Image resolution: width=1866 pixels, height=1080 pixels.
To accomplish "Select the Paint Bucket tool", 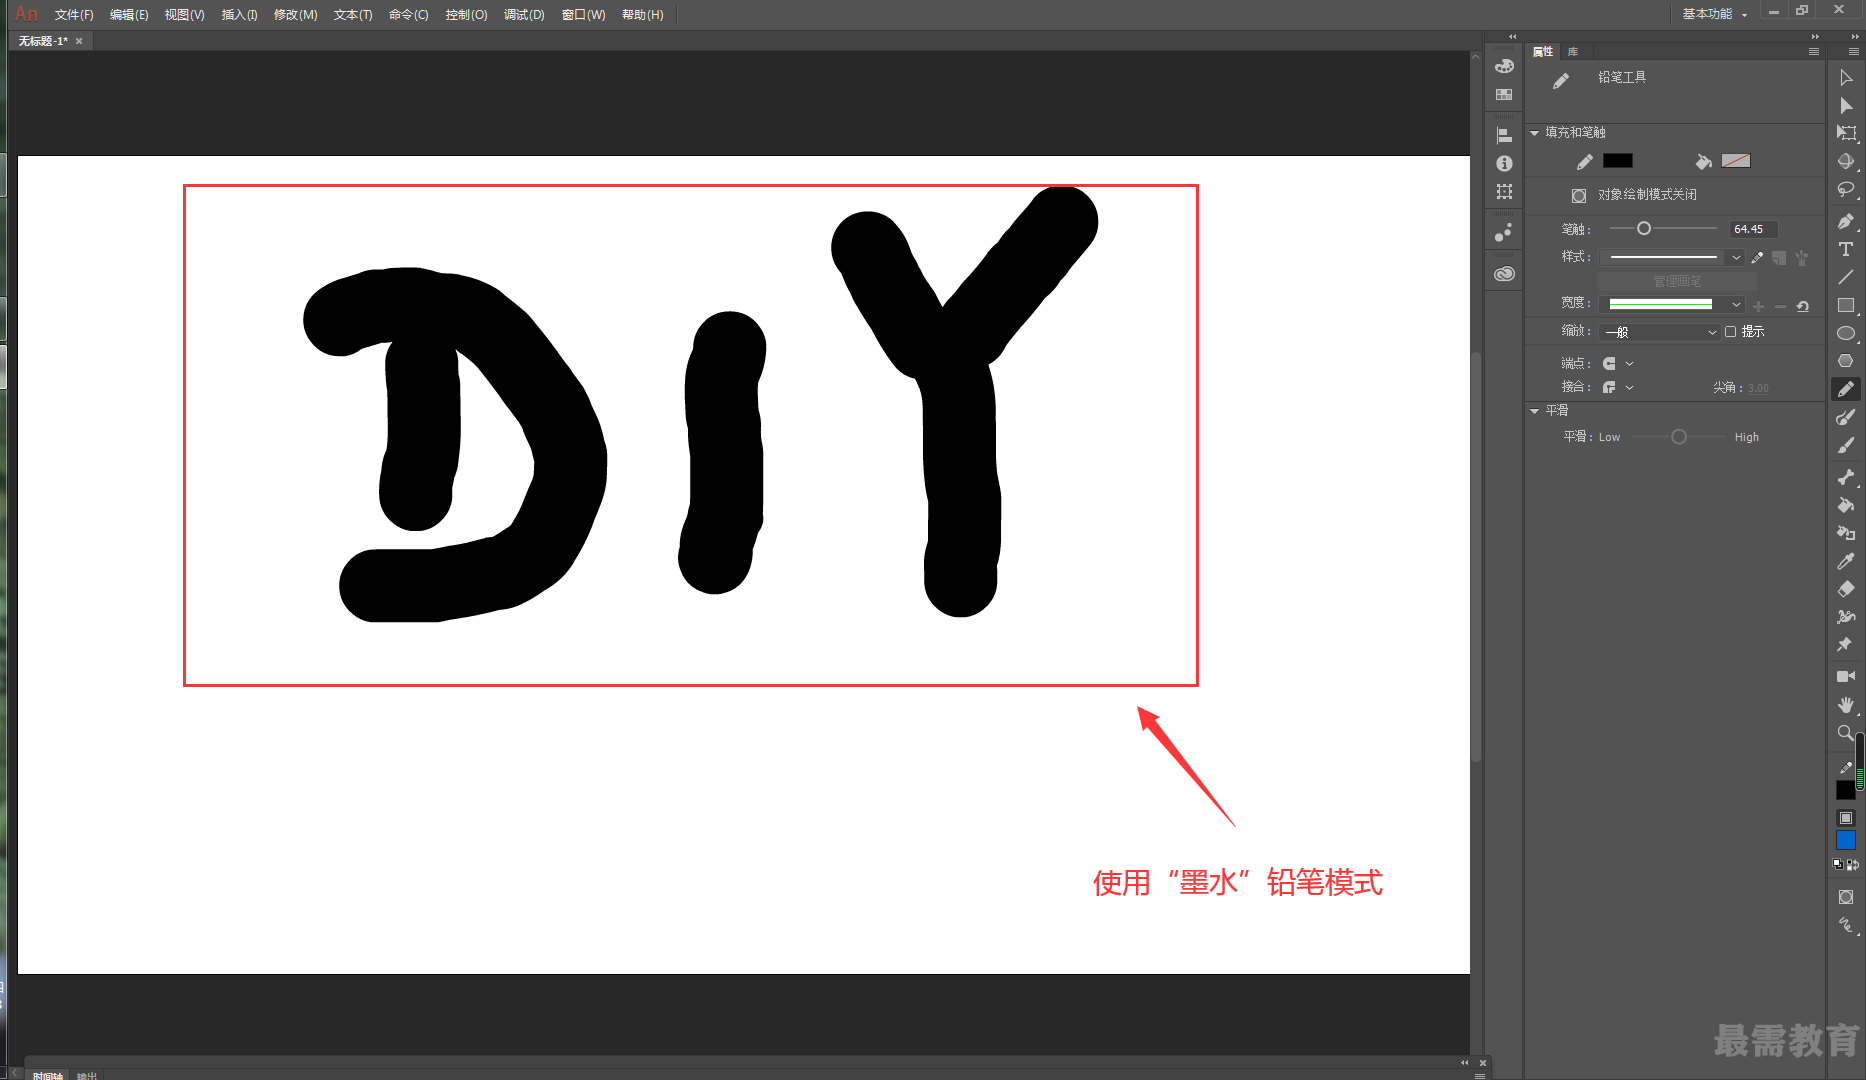I will click(1846, 505).
